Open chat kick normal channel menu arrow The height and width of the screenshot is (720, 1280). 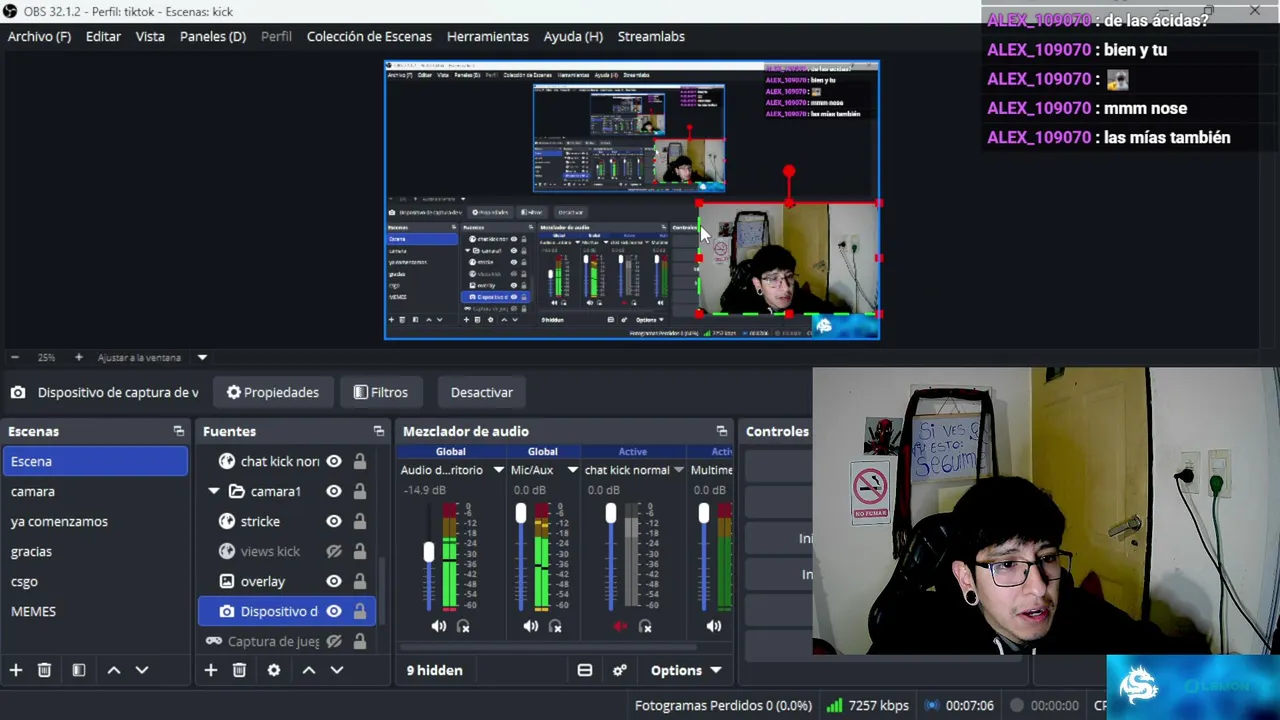pyautogui.click(x=679, y=470)
